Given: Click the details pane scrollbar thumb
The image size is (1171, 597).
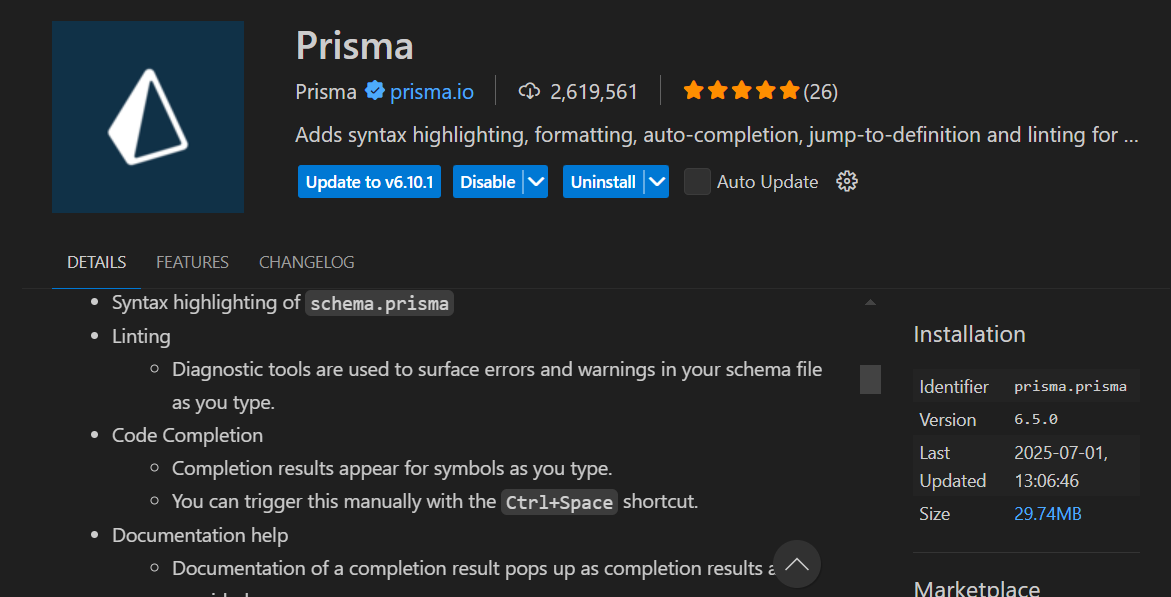Looking at the screenshot, I should tap(870, 379).
